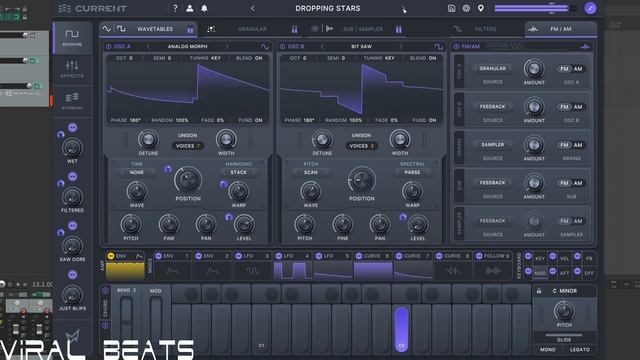Click the LEGATO button
This screenshot has height=360, width=640.
click(x=580, y=350)
